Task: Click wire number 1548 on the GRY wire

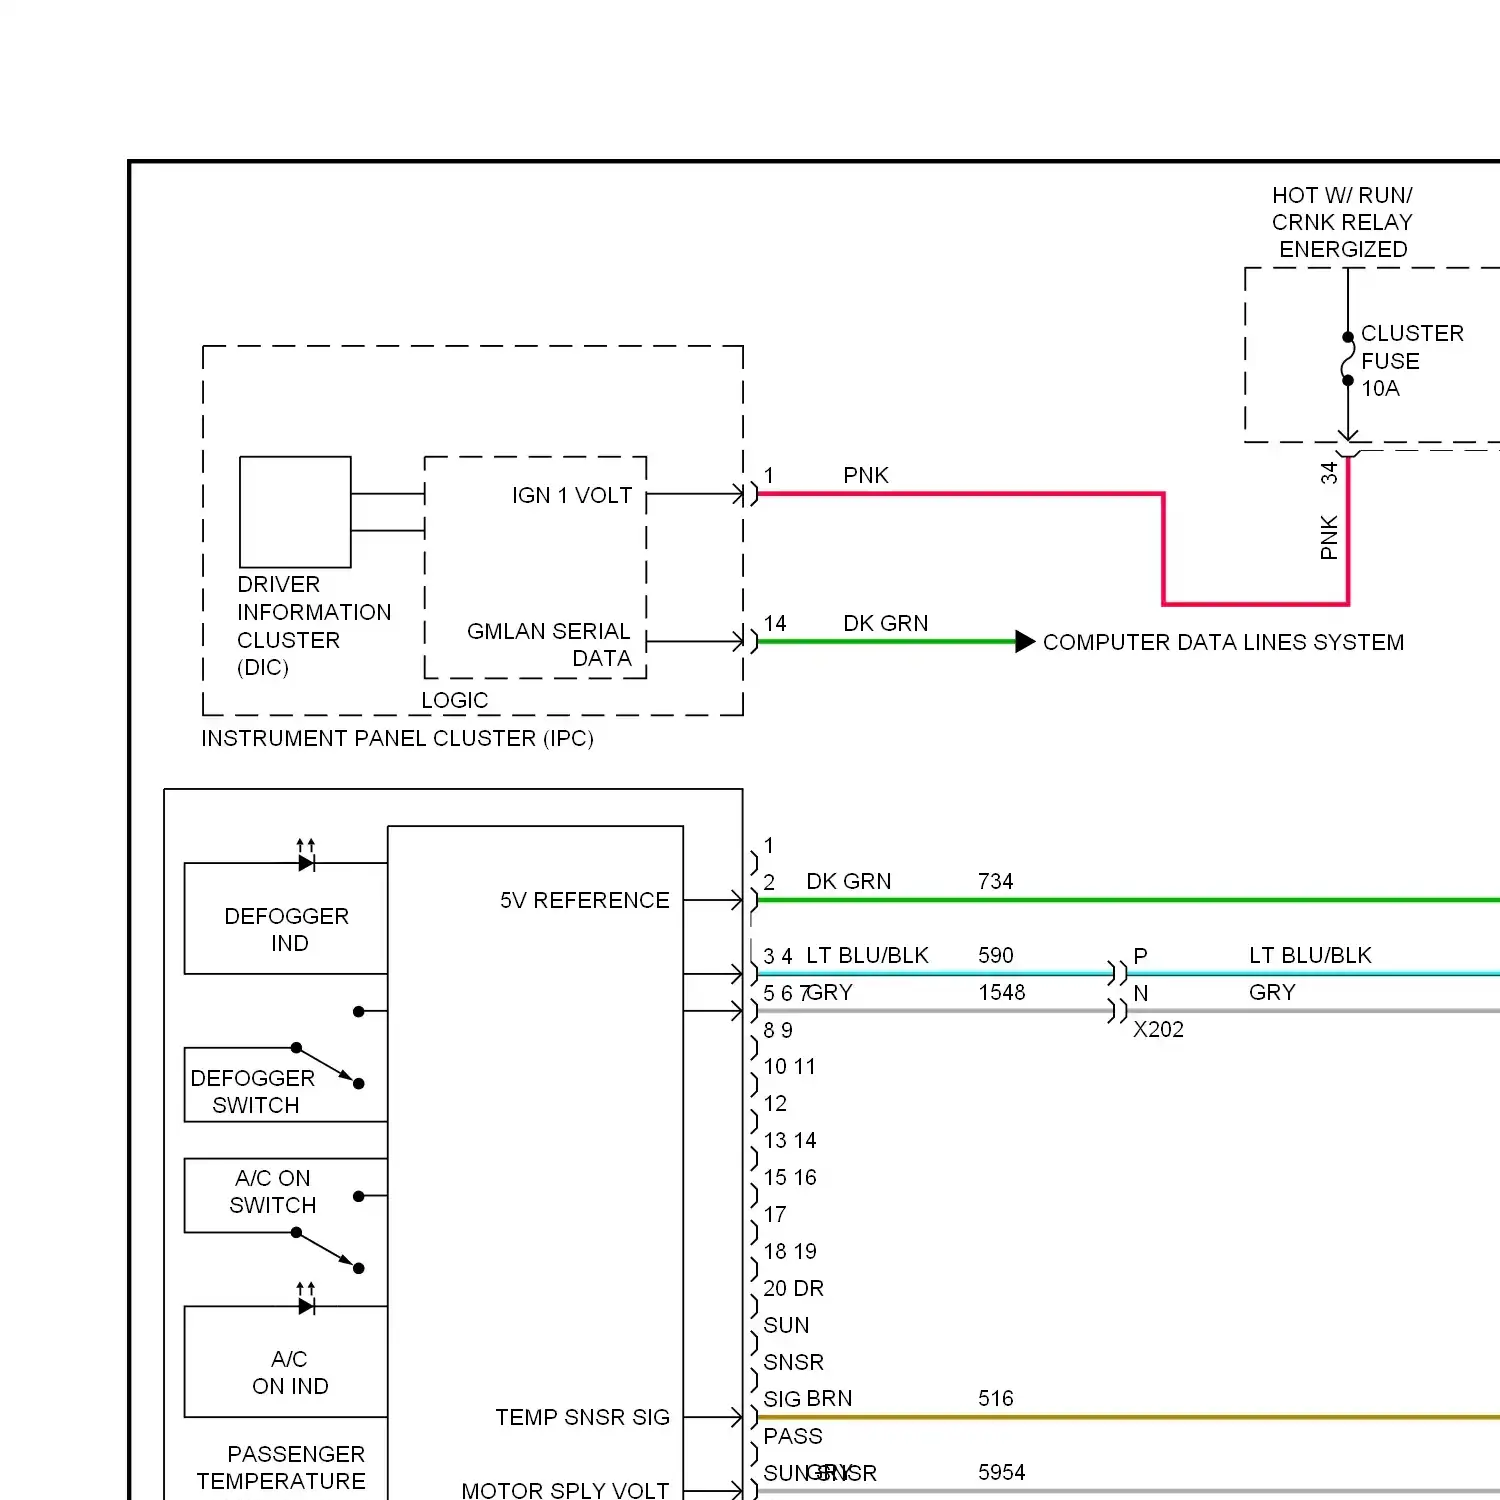Action: (x=1001, y=992)
